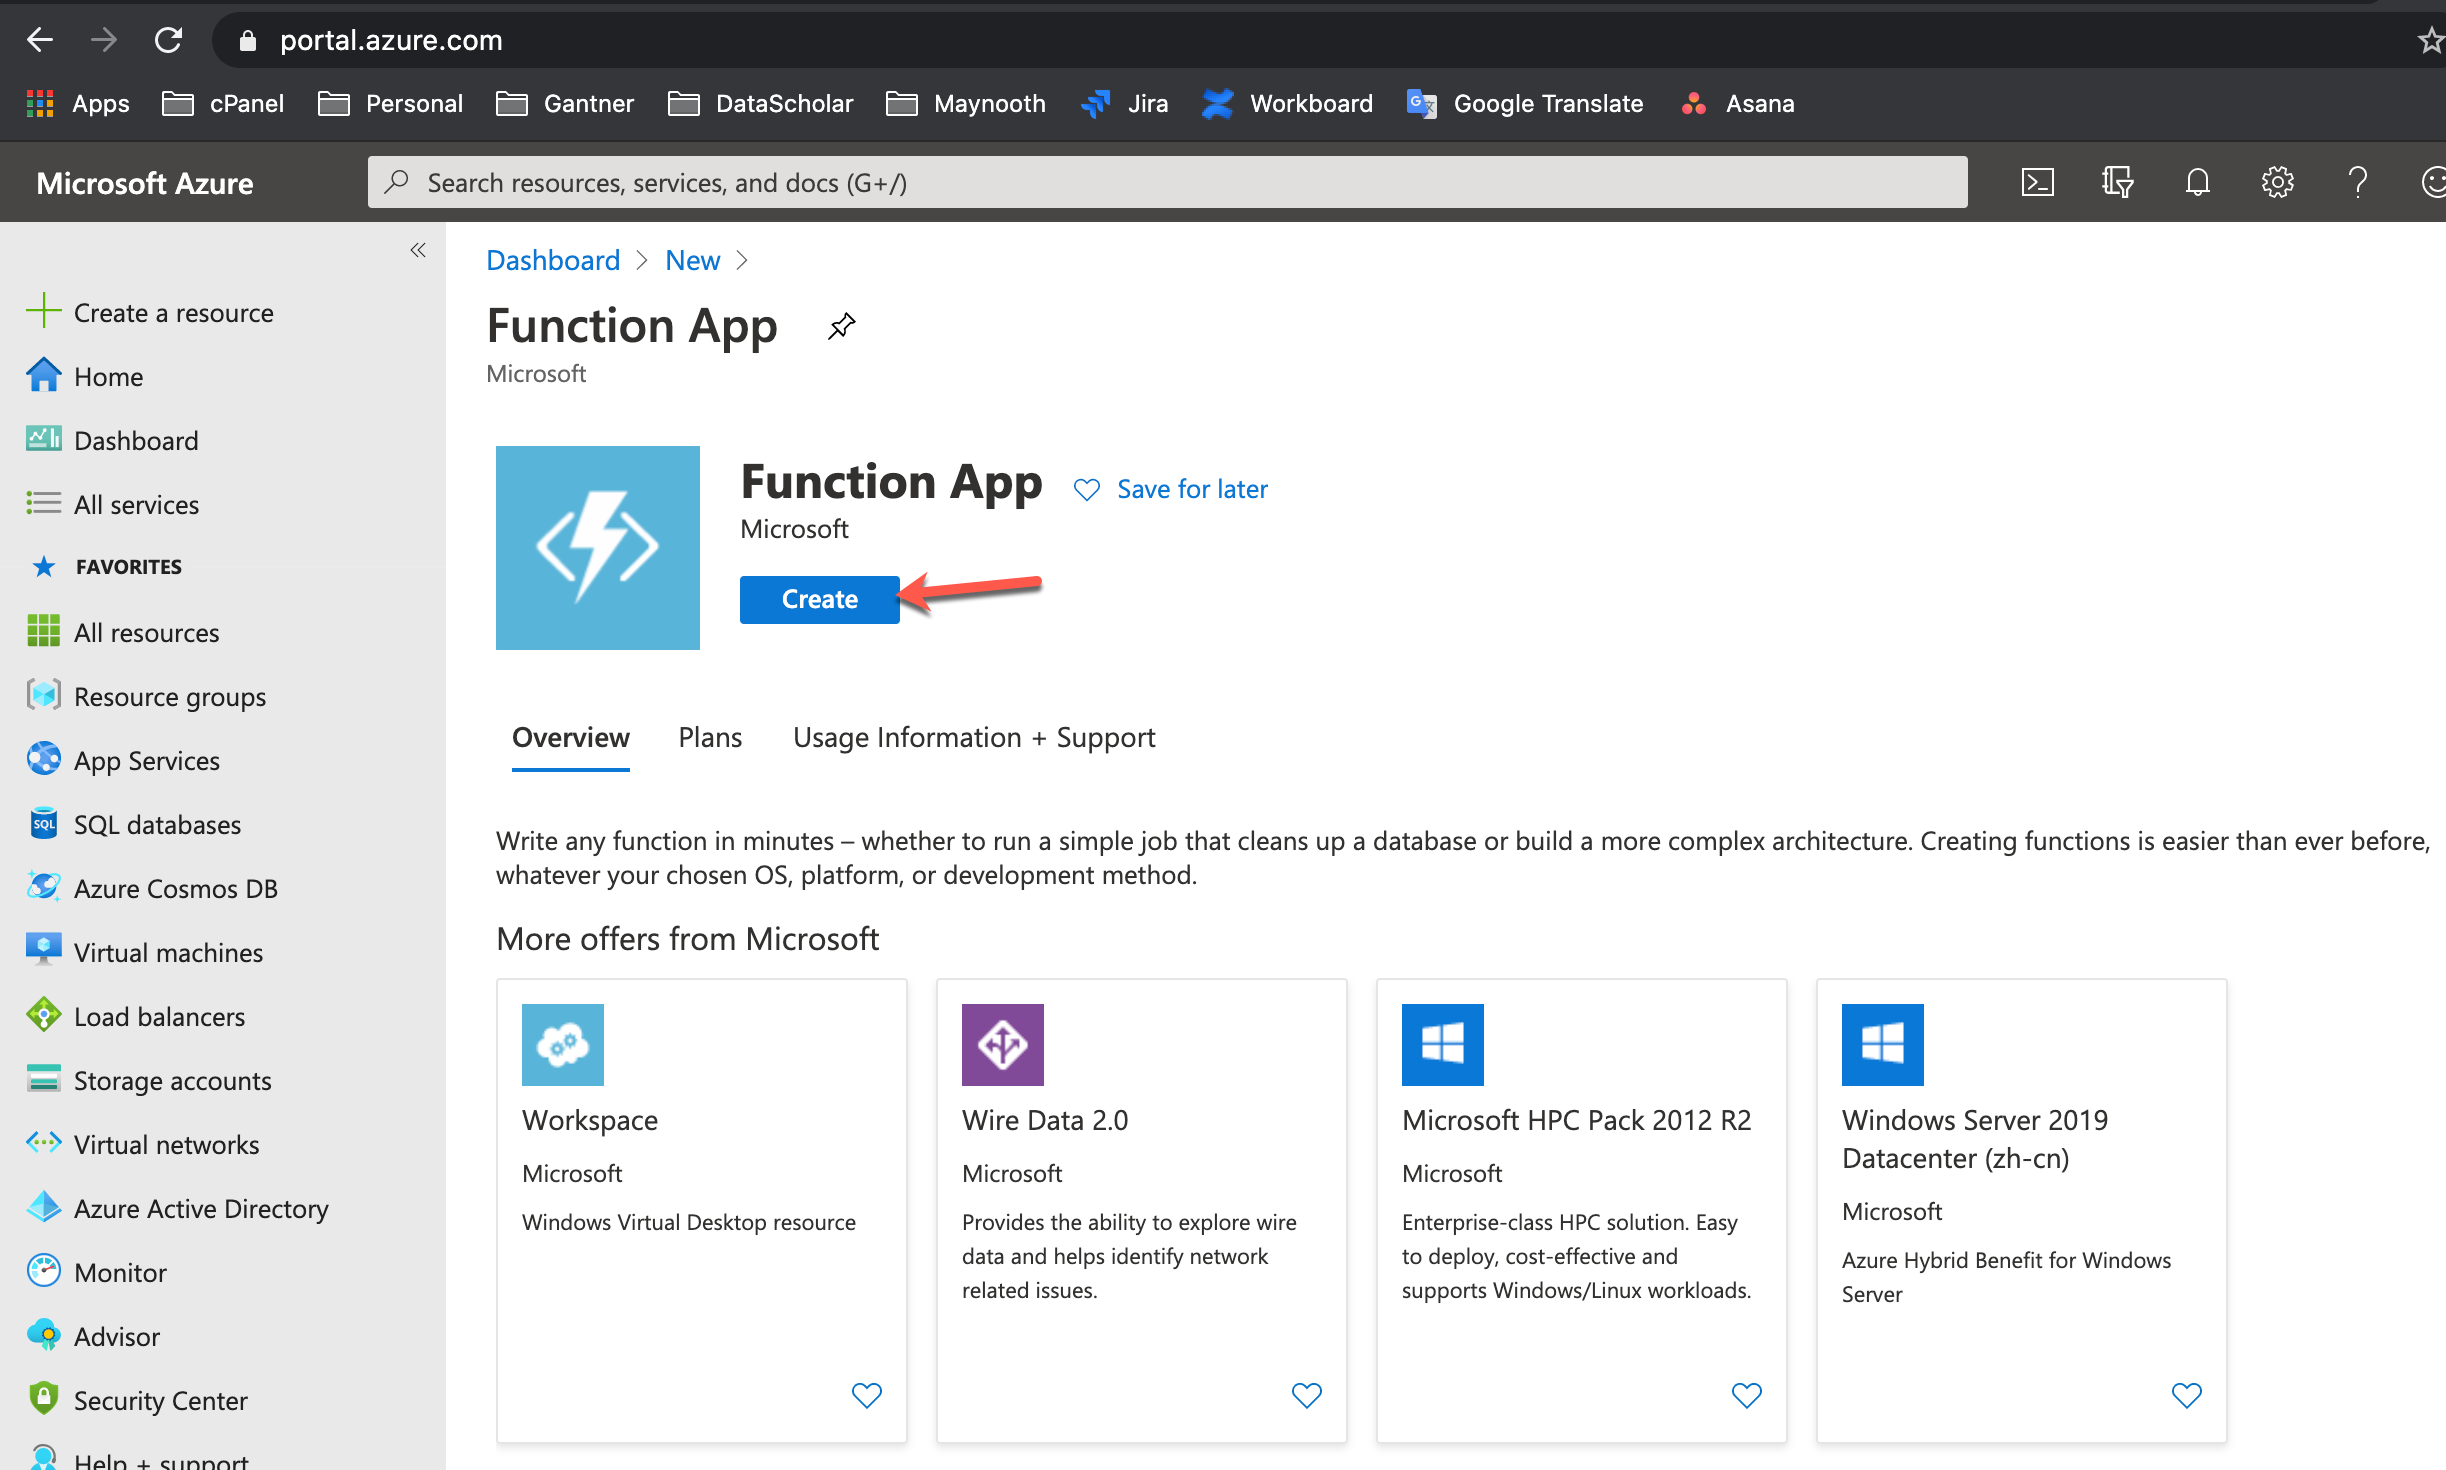Favorite the Wire Data 2.0 offer heart

[1306, 1394]
